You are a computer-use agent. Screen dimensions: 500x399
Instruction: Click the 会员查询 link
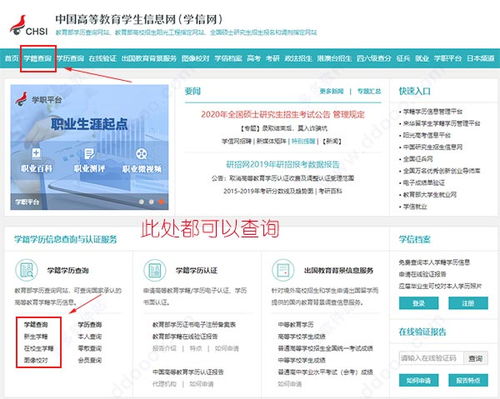[x=90, y=360]
